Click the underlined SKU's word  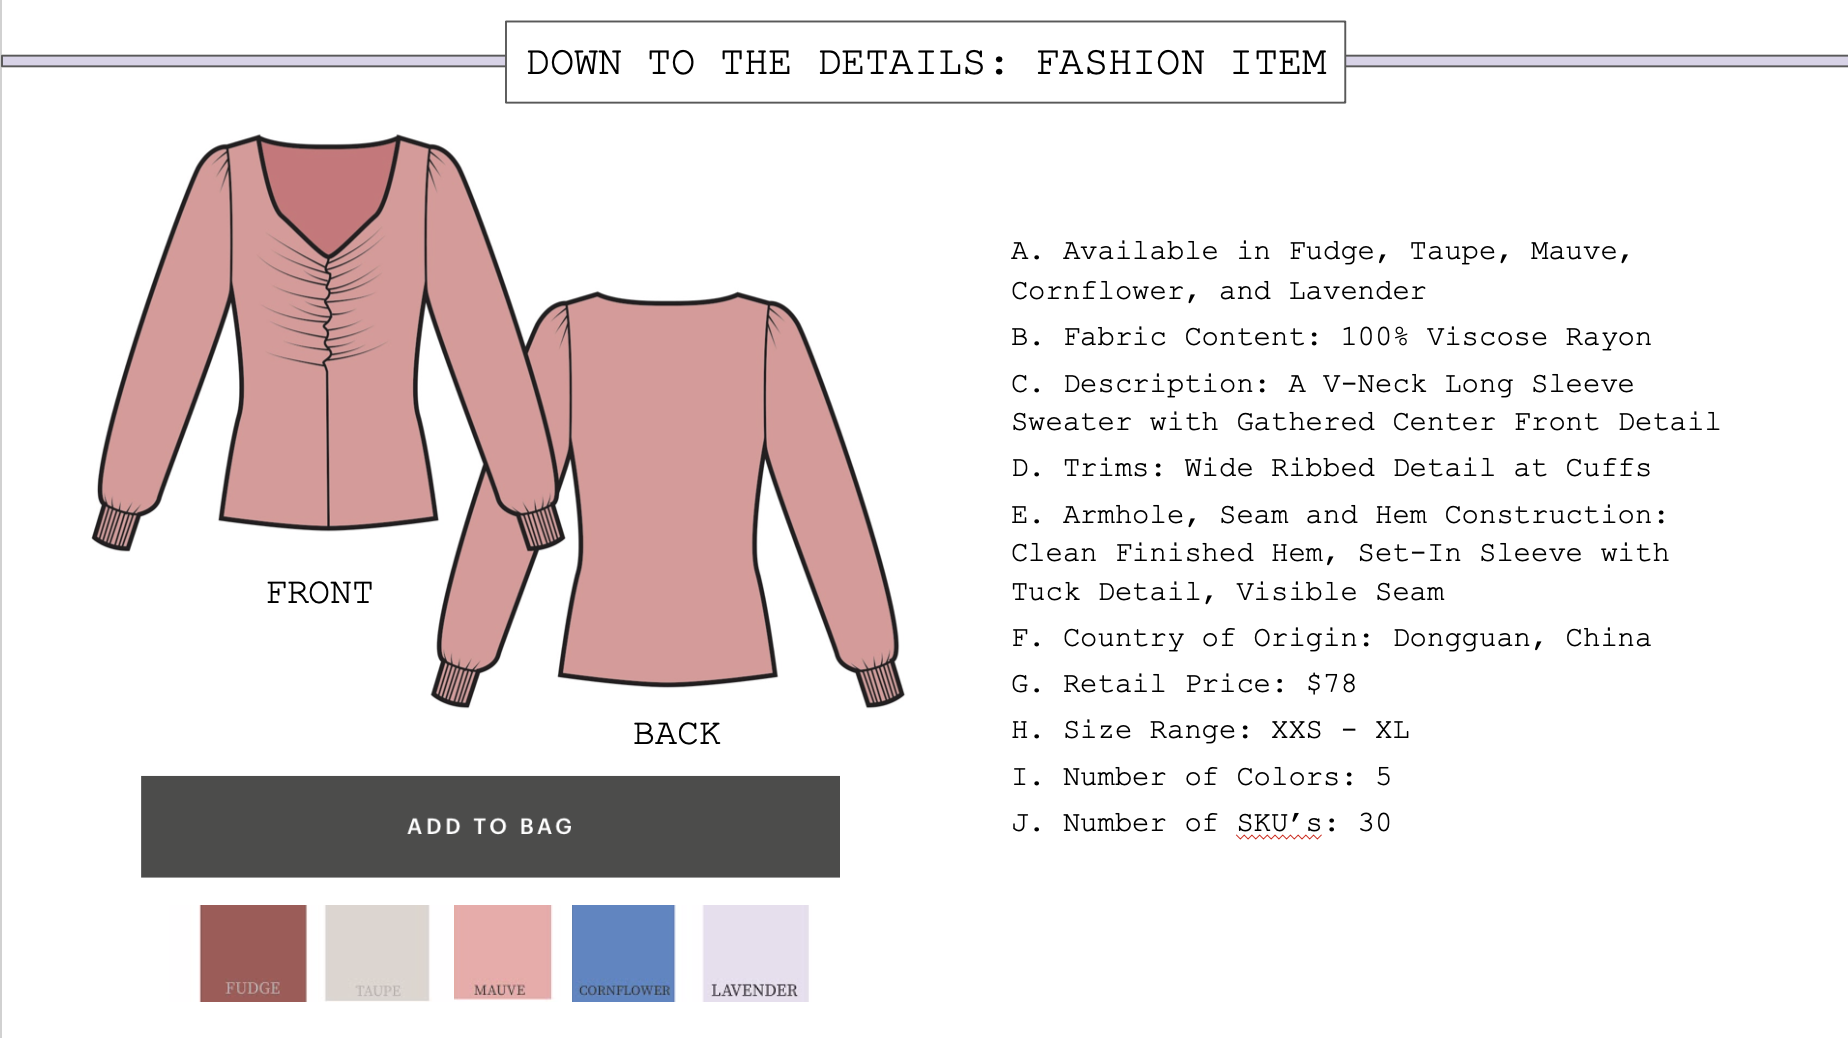click(x=1279, y=823)
